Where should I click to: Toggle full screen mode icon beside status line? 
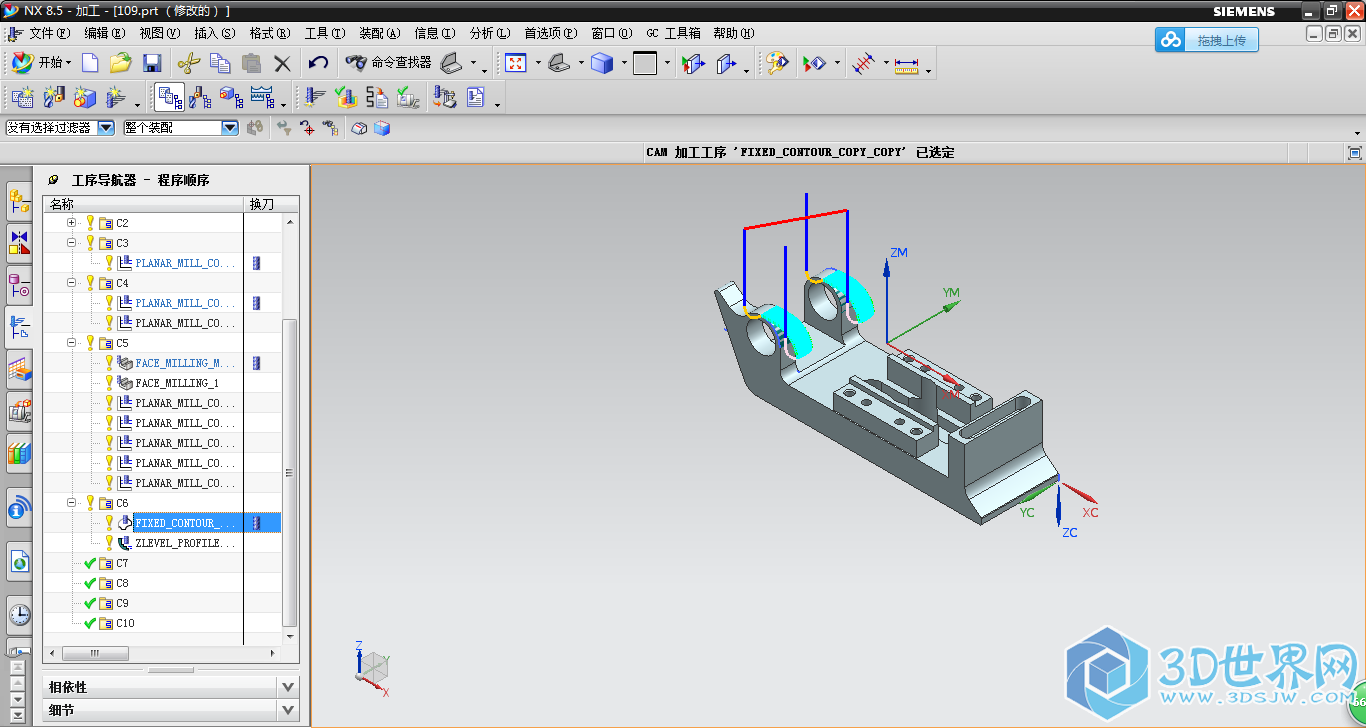(x=1355, y=153)
